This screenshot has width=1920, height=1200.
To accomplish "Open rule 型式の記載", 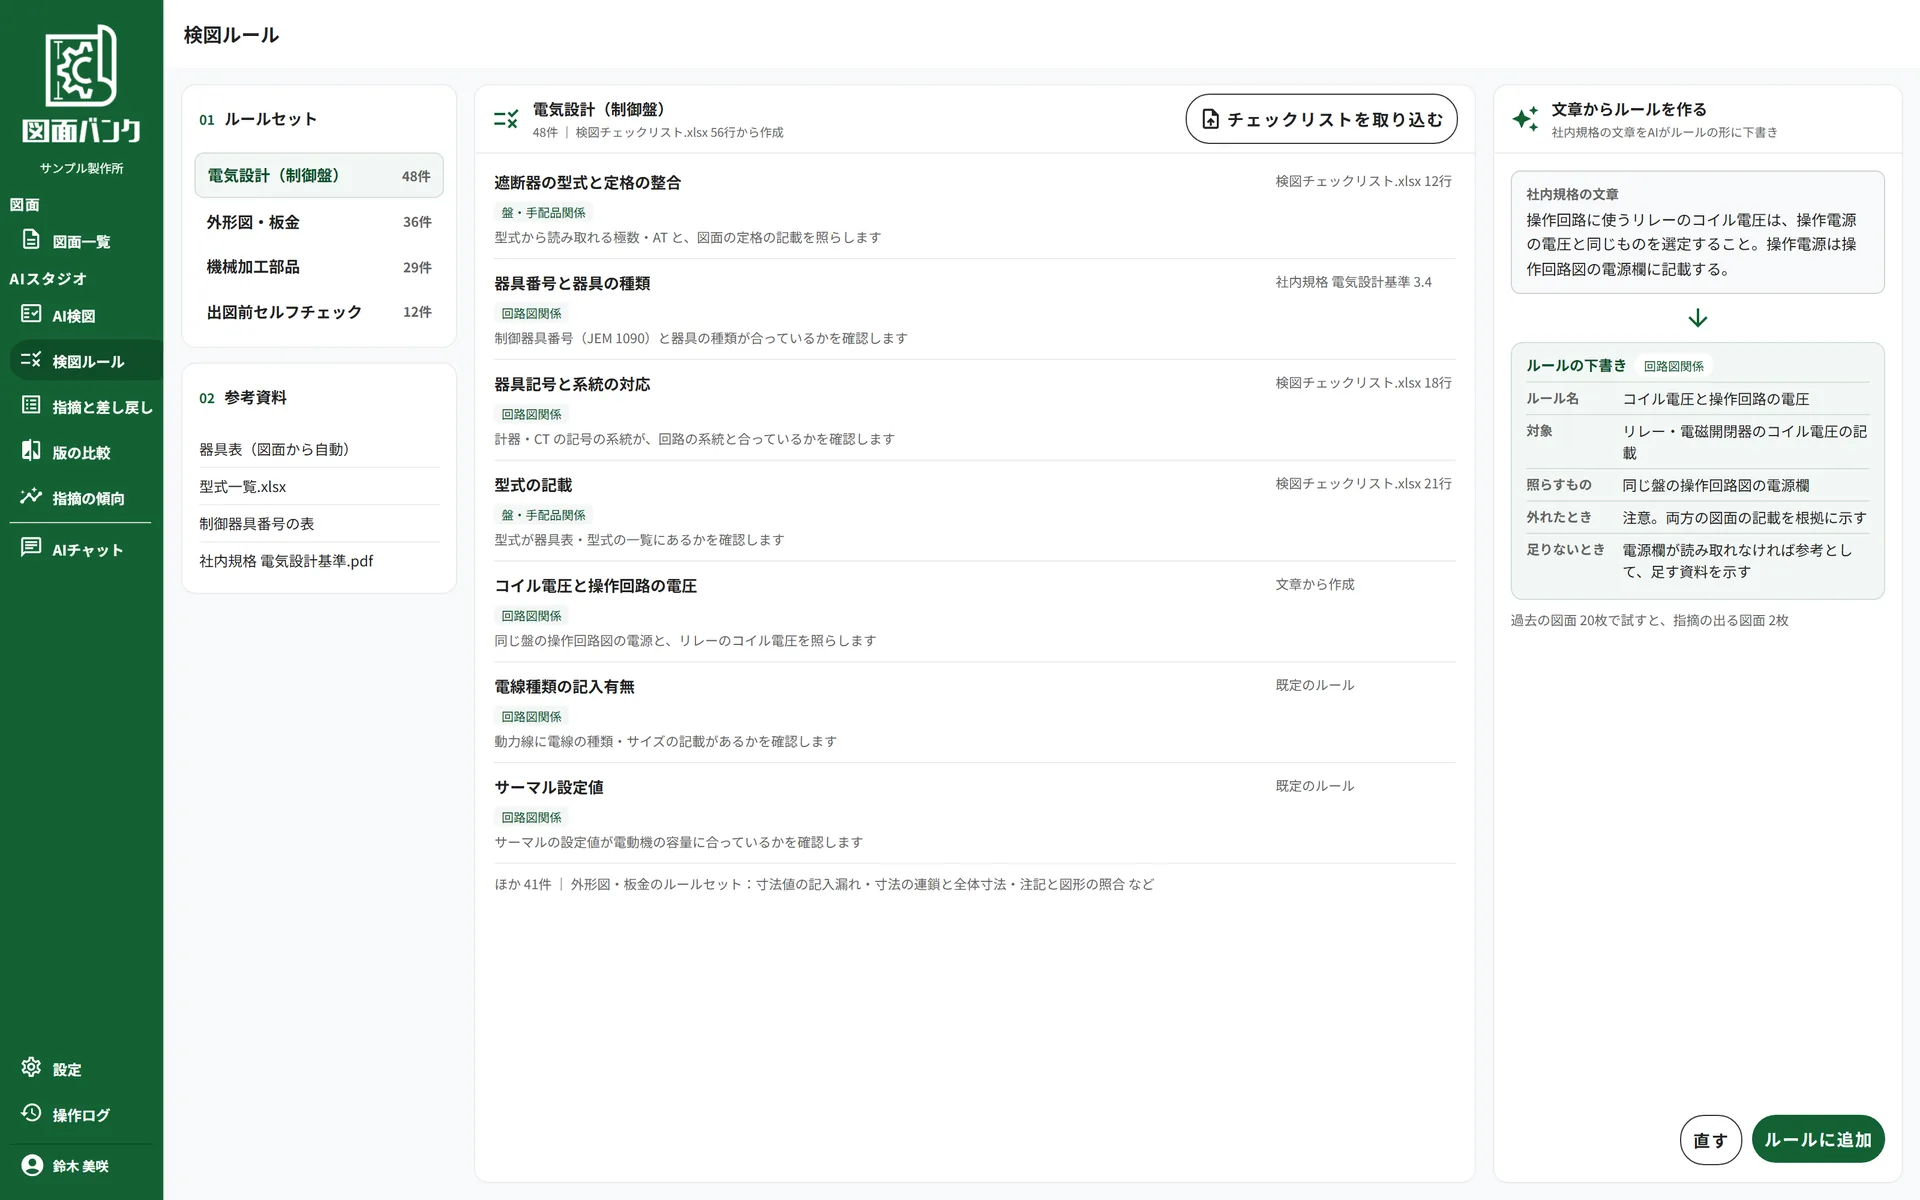I will tap(974, 512).
